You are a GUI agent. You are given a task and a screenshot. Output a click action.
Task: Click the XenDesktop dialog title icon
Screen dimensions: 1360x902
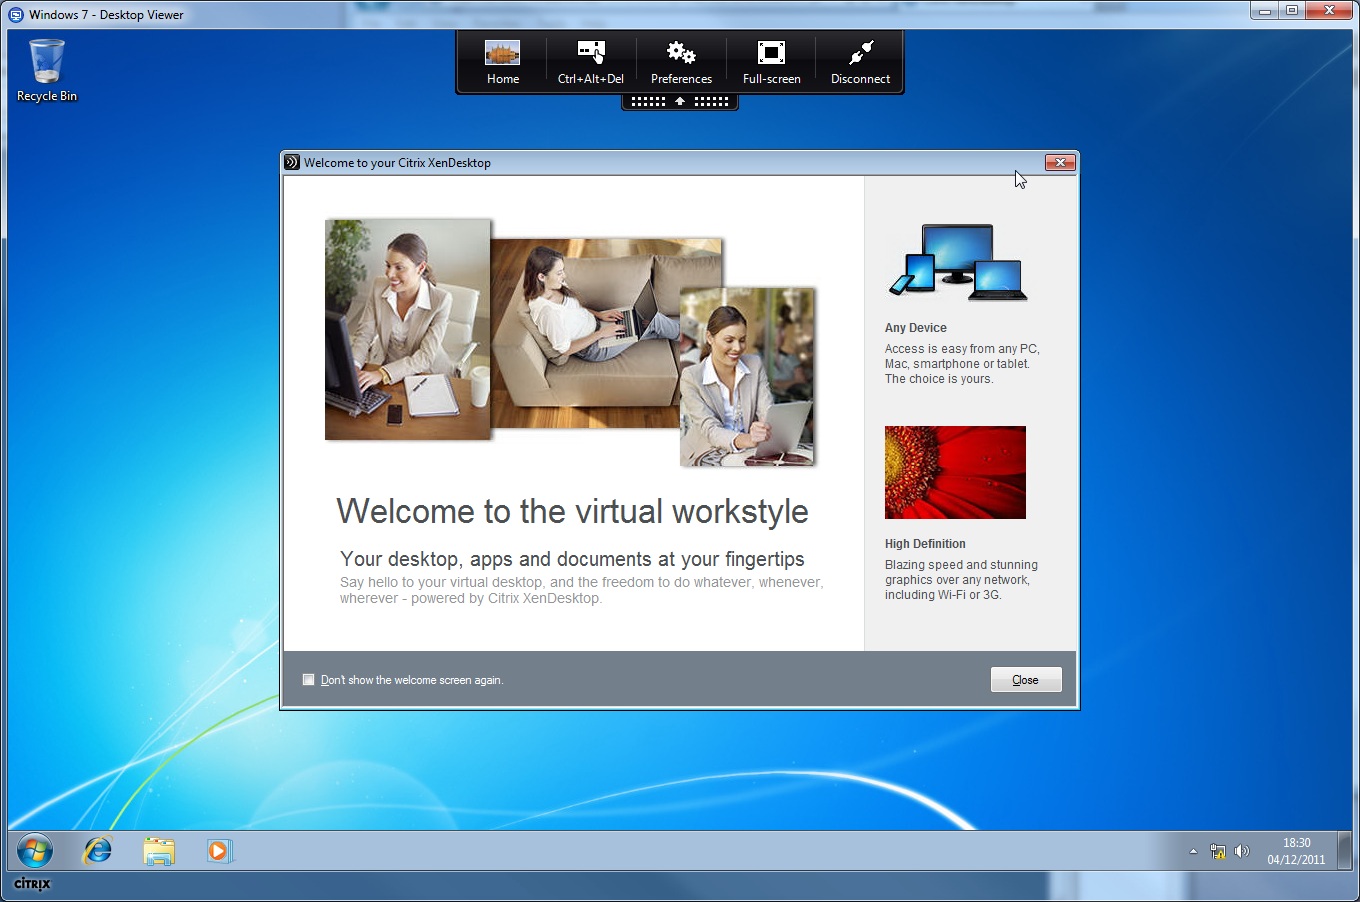coord(292,162)
